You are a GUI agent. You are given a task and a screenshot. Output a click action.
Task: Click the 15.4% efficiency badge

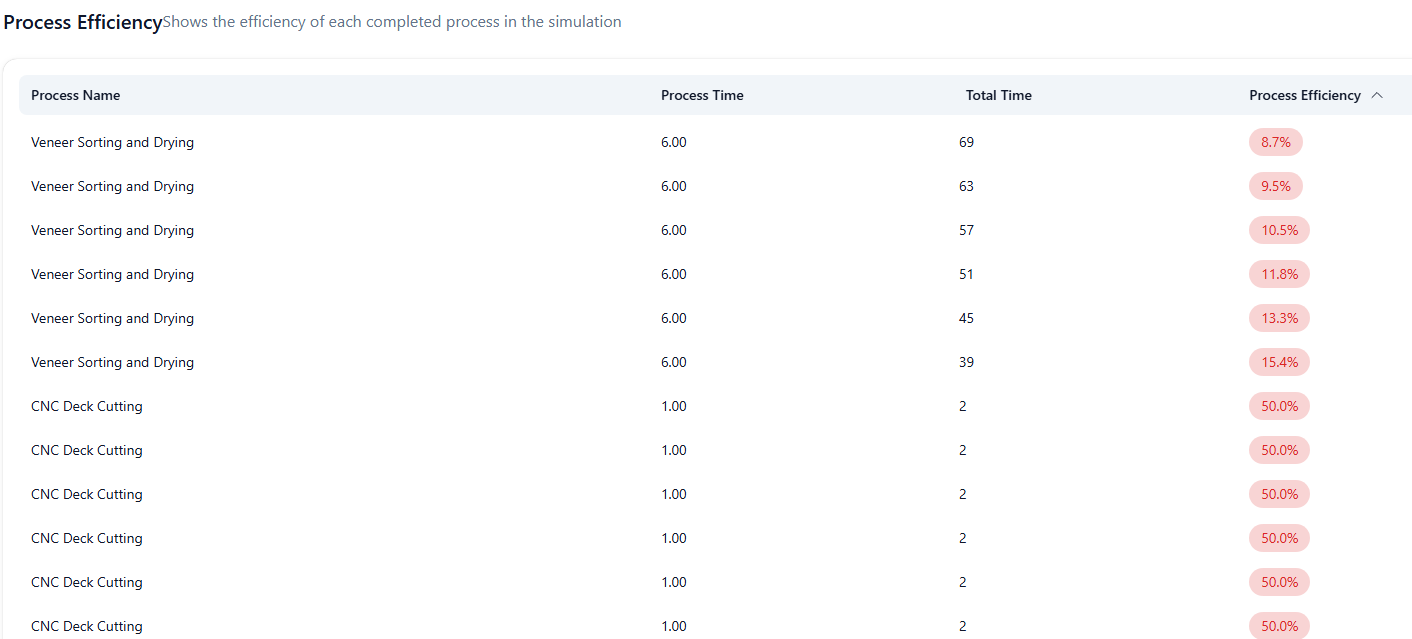pyautogui.click(x=1279, y=362)
